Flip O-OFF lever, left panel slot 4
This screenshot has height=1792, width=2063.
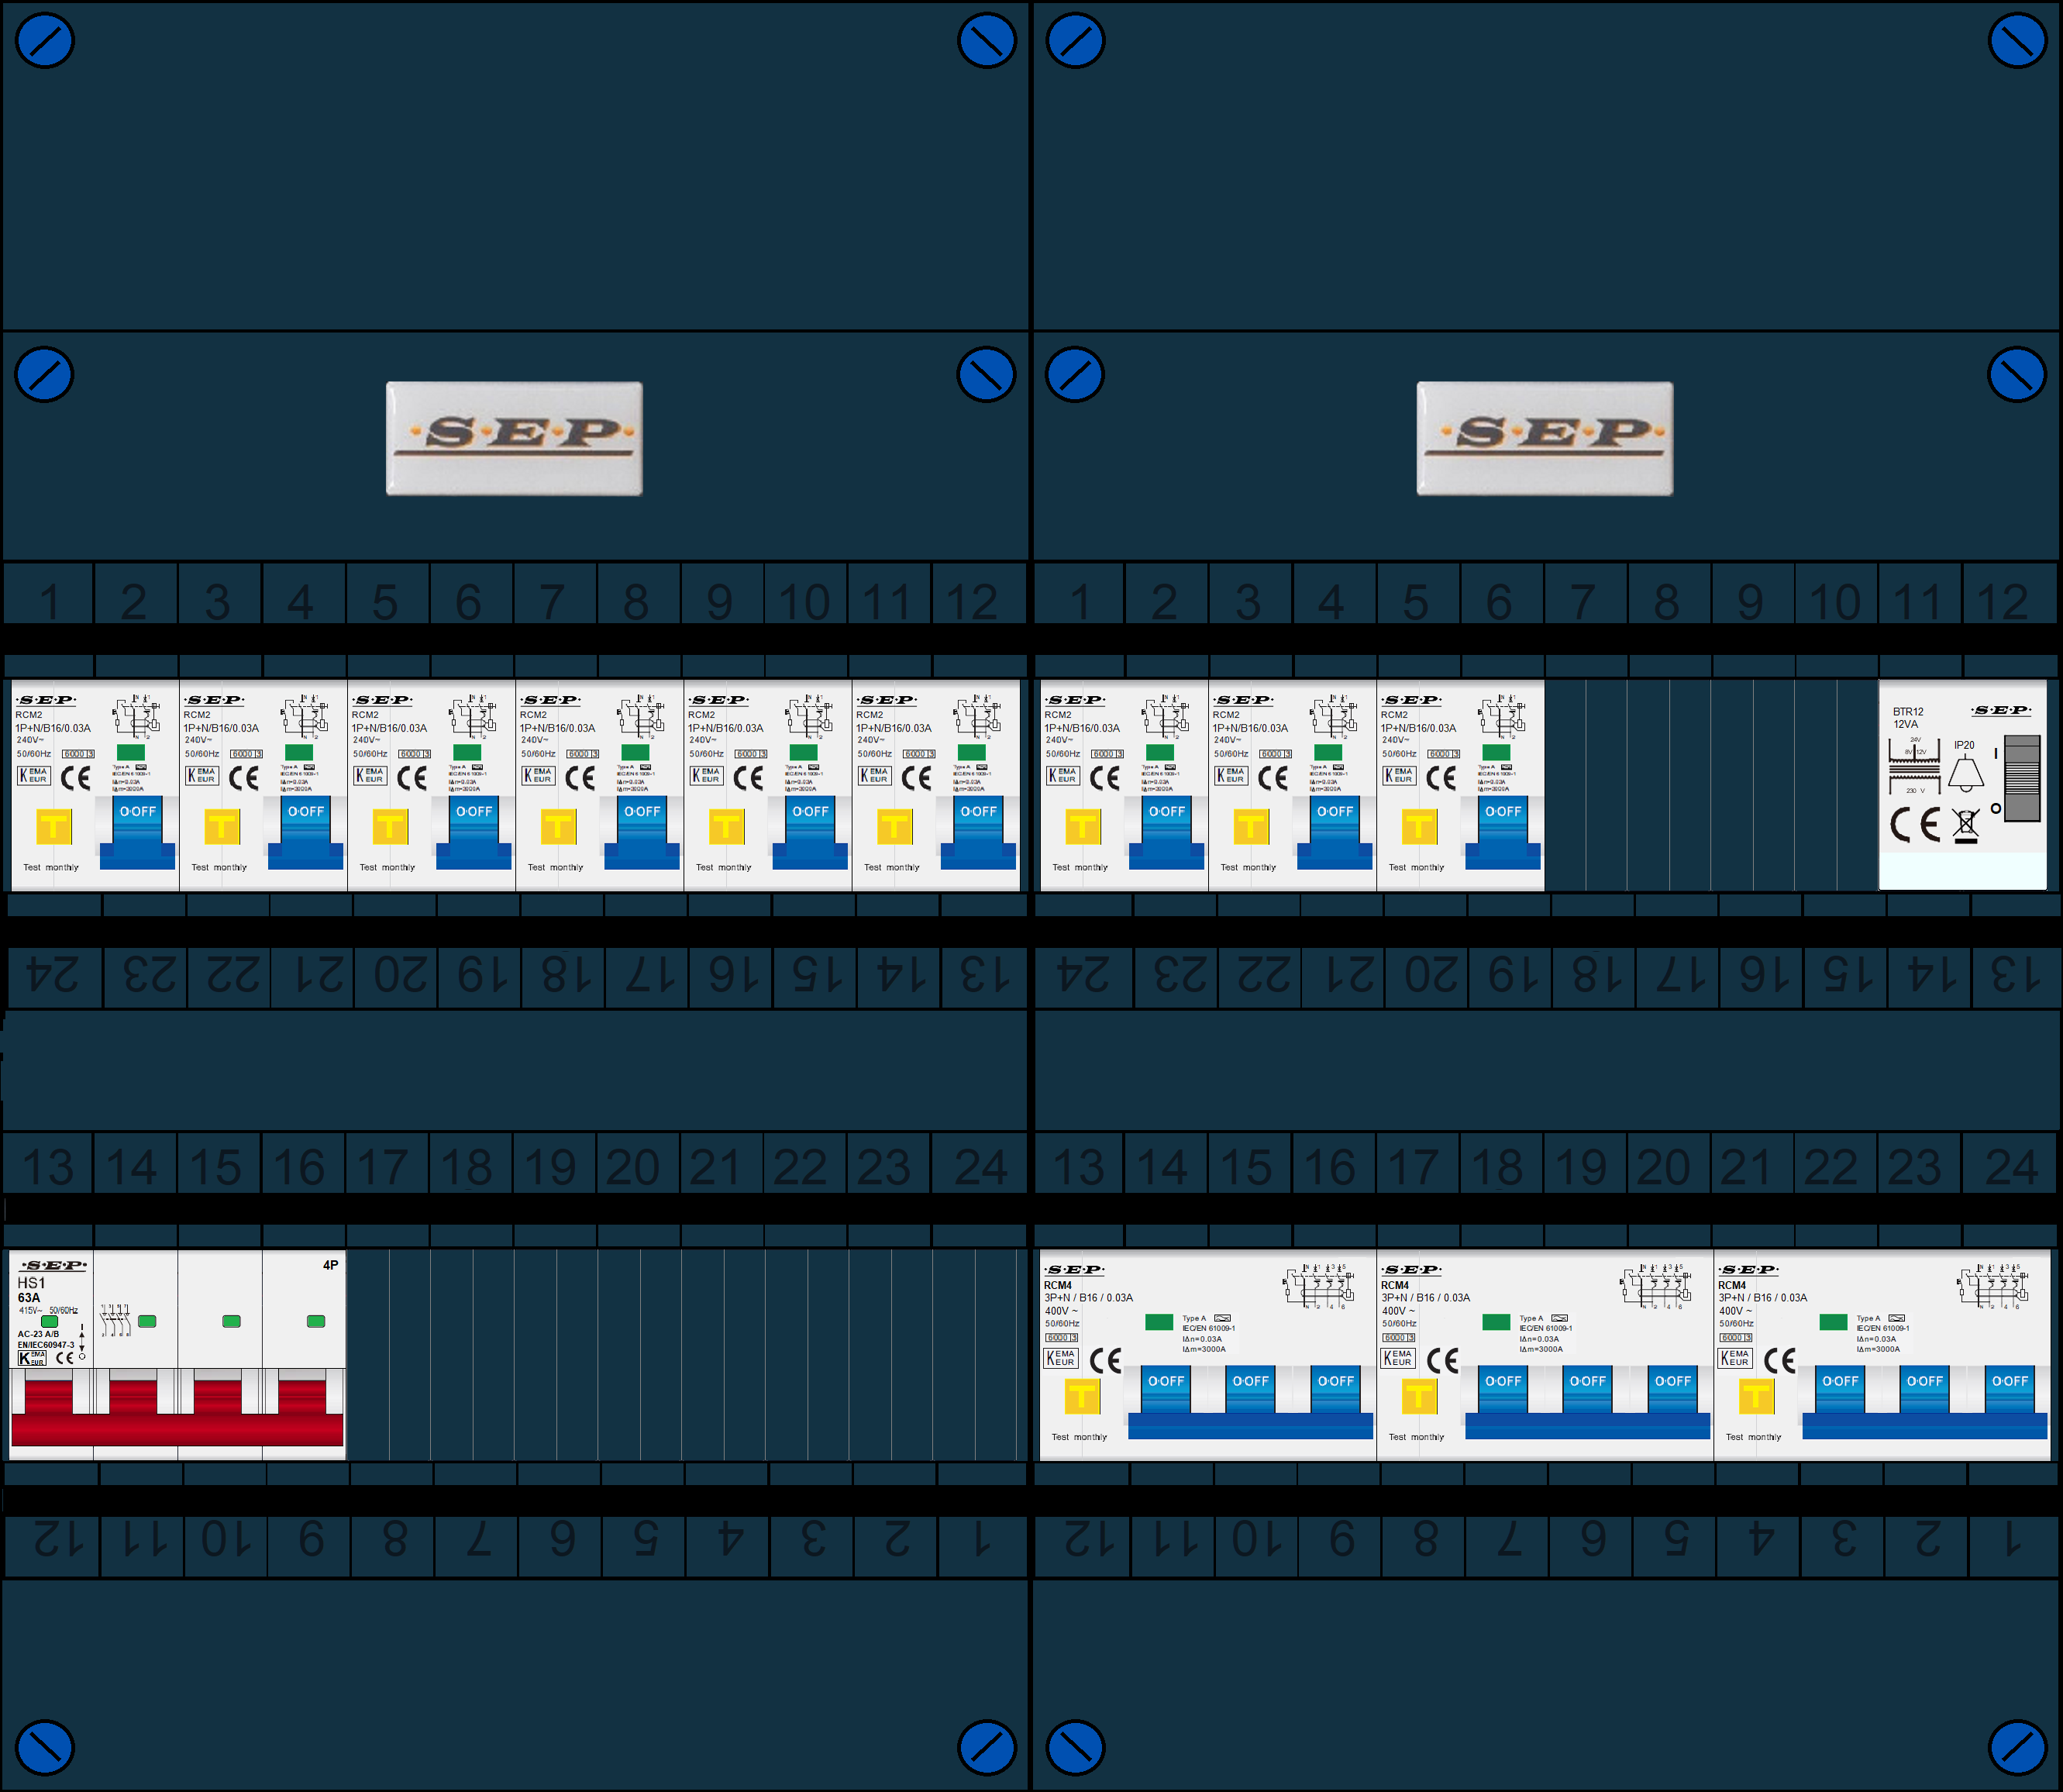305,832
